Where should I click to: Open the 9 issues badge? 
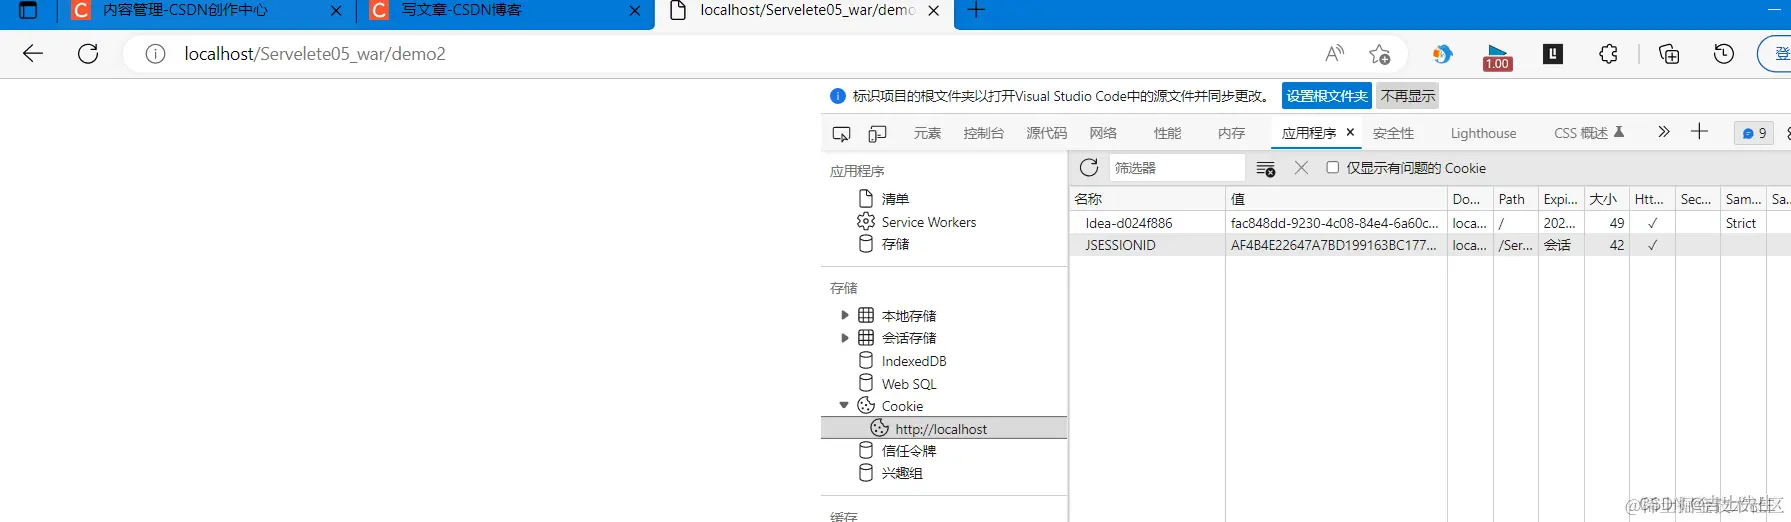coord(1754,133)
